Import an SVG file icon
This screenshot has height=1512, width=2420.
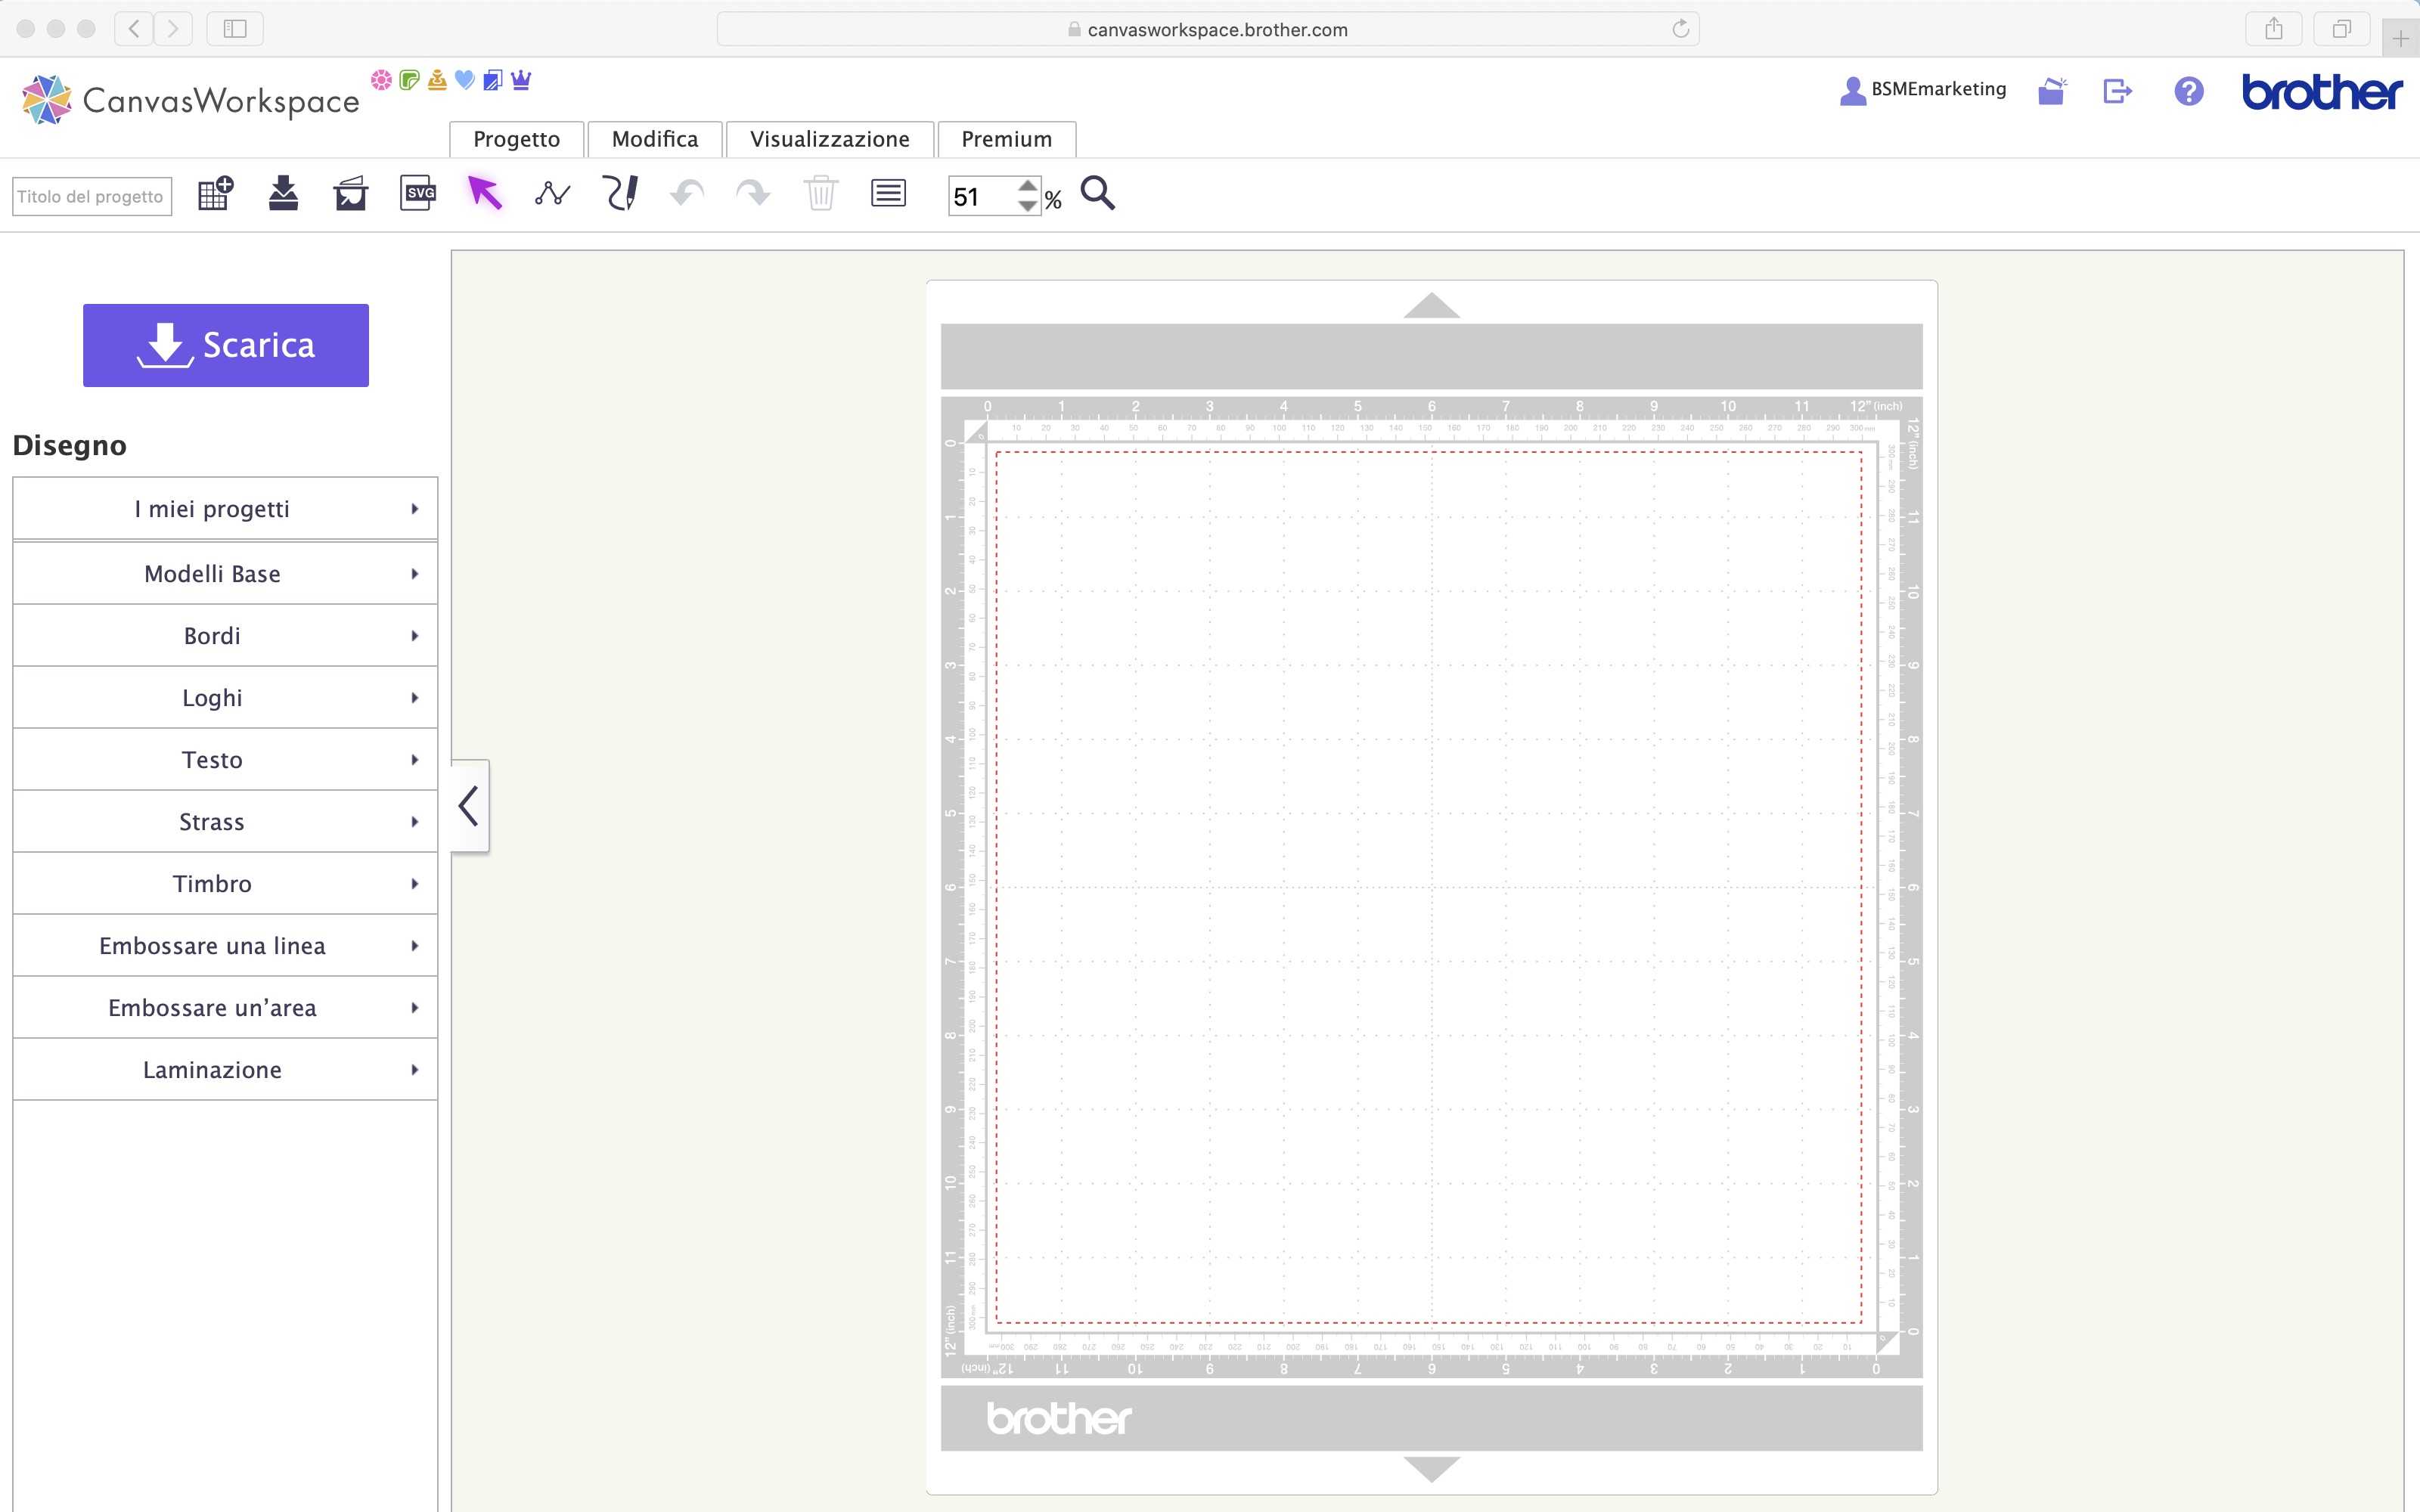point(418,193)
